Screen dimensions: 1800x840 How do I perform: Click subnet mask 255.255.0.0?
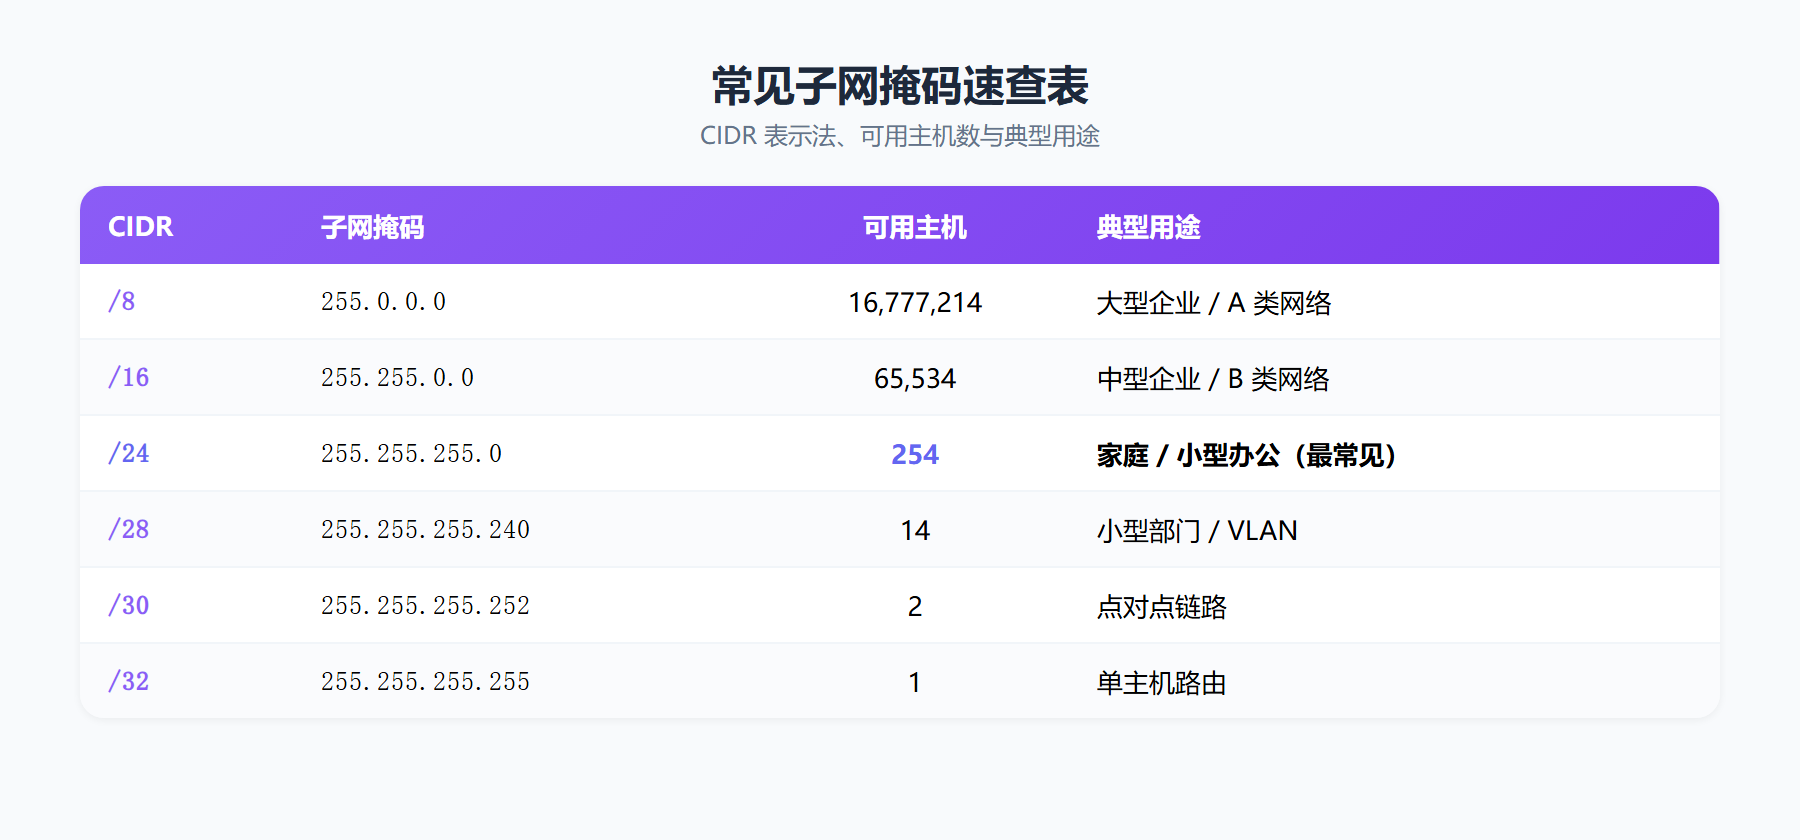click(398, 377)
